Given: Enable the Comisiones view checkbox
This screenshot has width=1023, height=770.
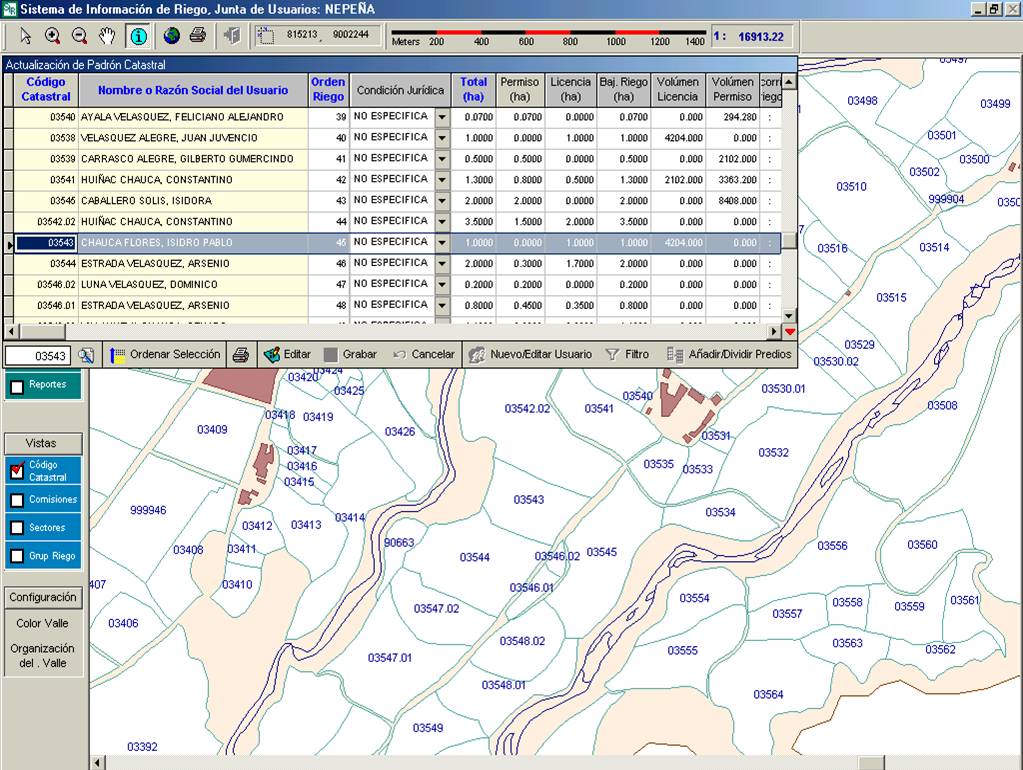Looking at the screenshot, I should tap(16, 500).
